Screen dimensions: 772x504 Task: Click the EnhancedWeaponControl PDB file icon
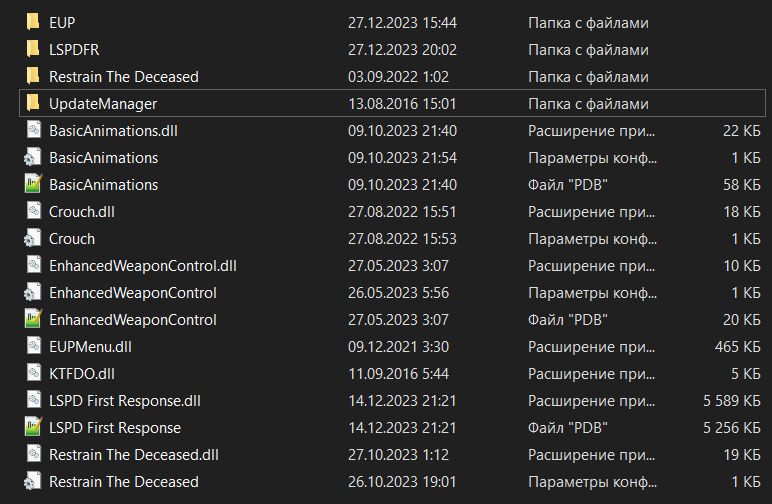coord(32,319)
